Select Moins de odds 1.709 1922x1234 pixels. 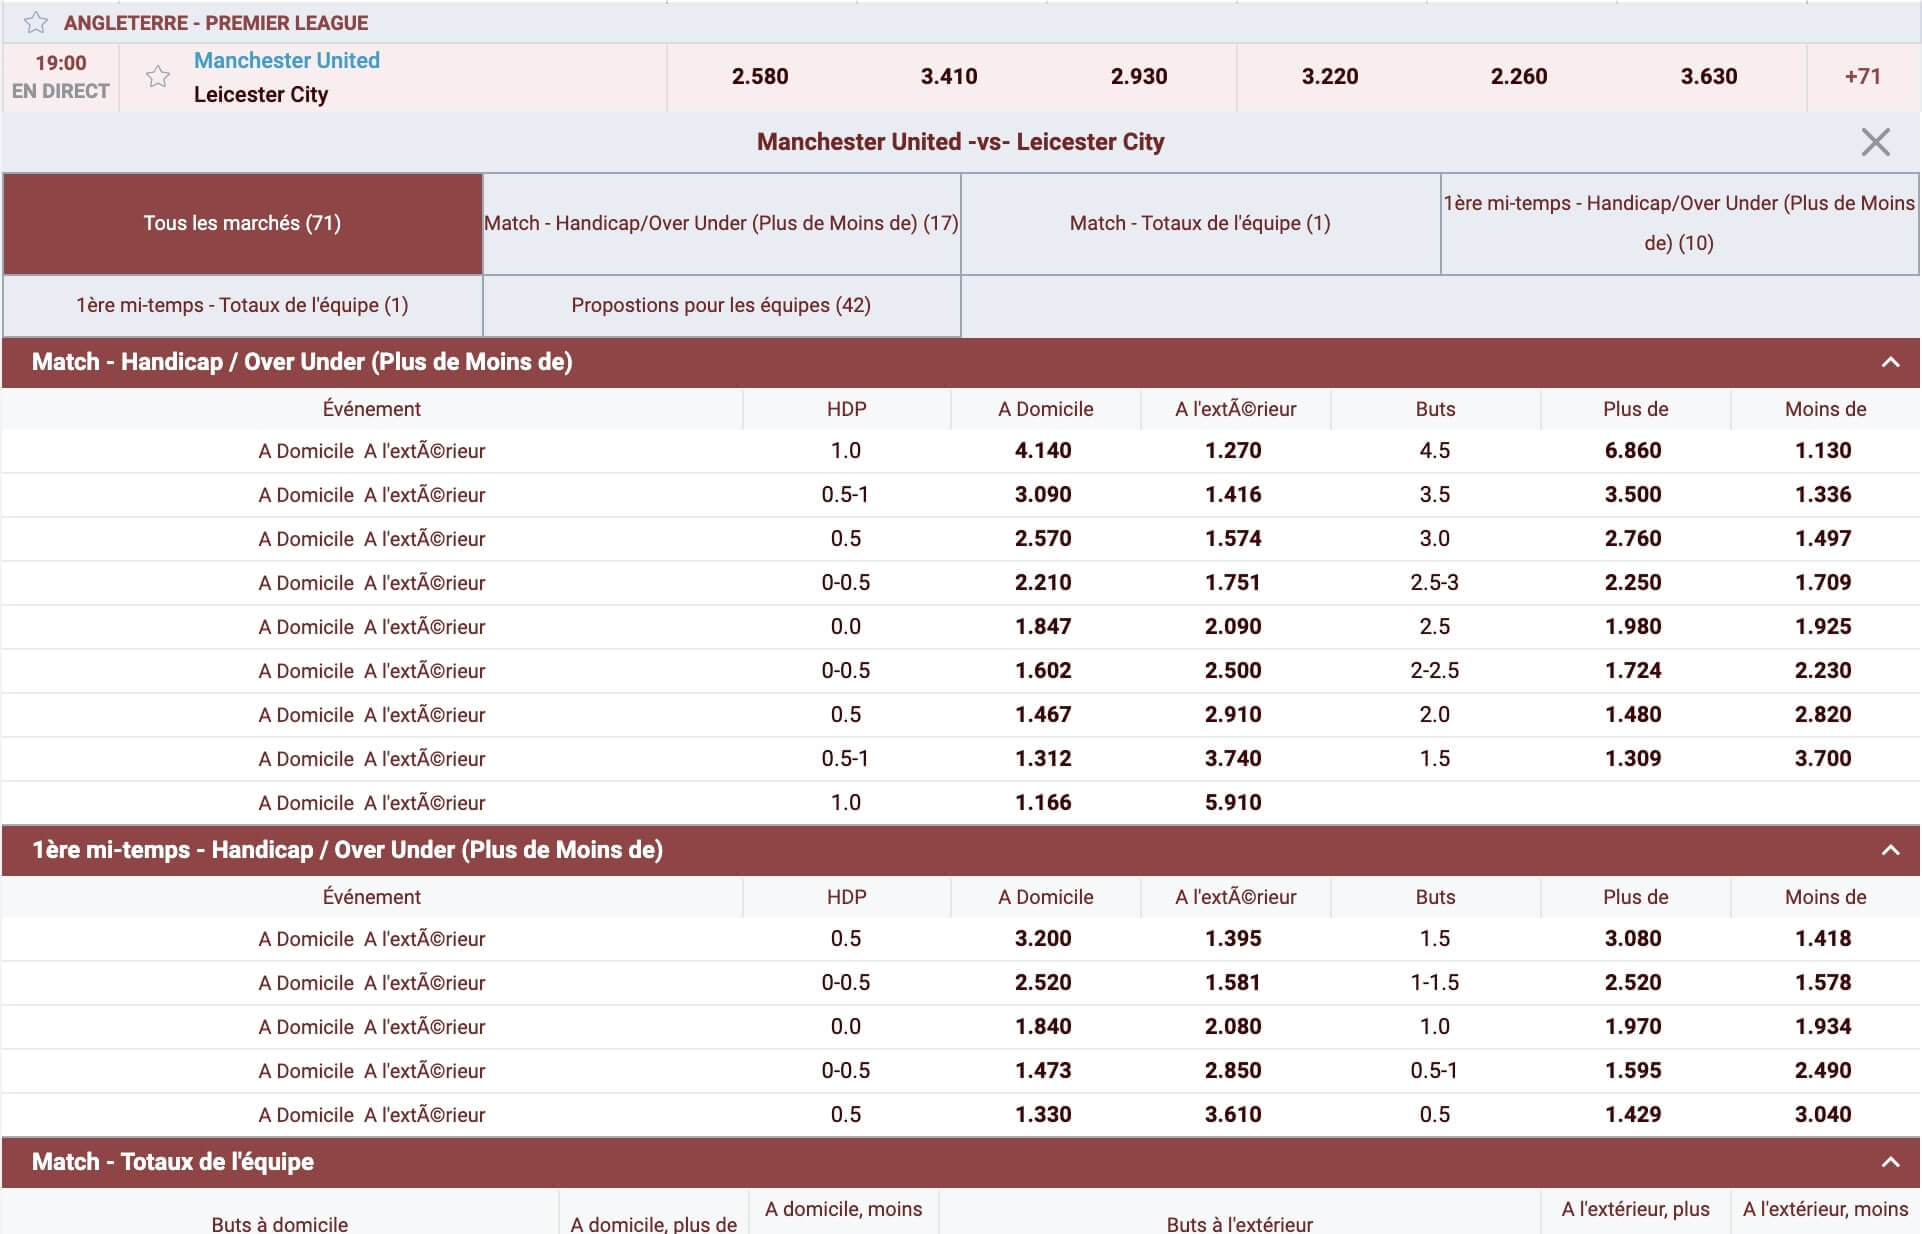click(x=1823, y=582)
